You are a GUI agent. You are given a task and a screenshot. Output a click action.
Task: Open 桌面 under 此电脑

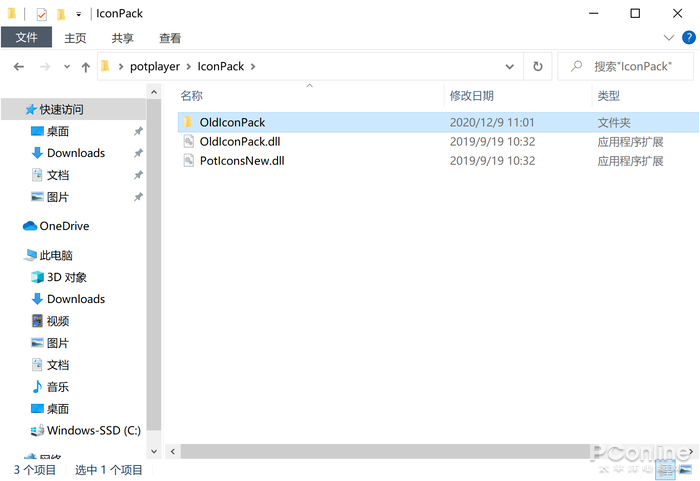point(58,409)
